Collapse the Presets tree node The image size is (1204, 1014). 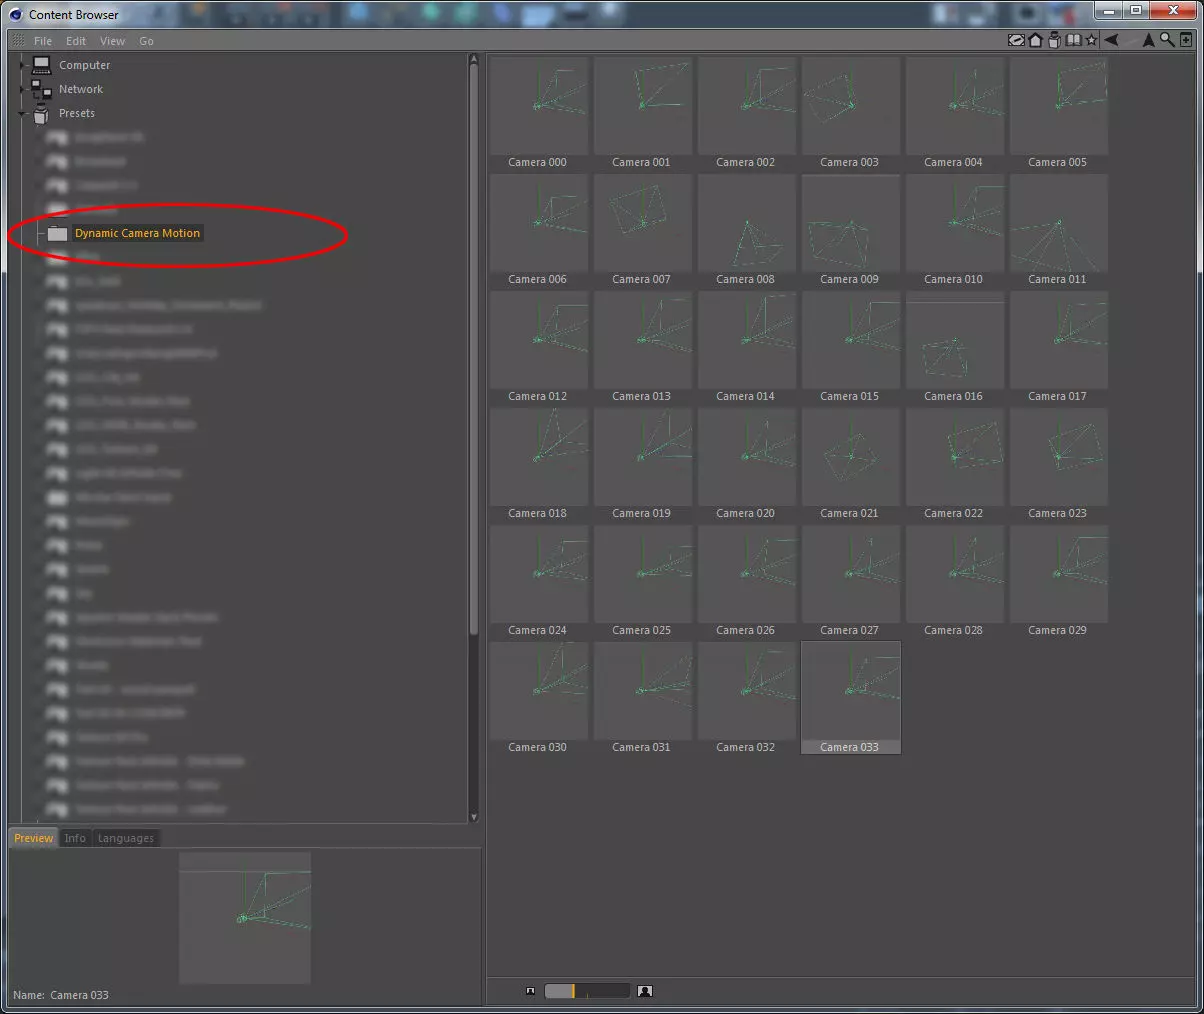pyautogui.click(x=22, y=113)
